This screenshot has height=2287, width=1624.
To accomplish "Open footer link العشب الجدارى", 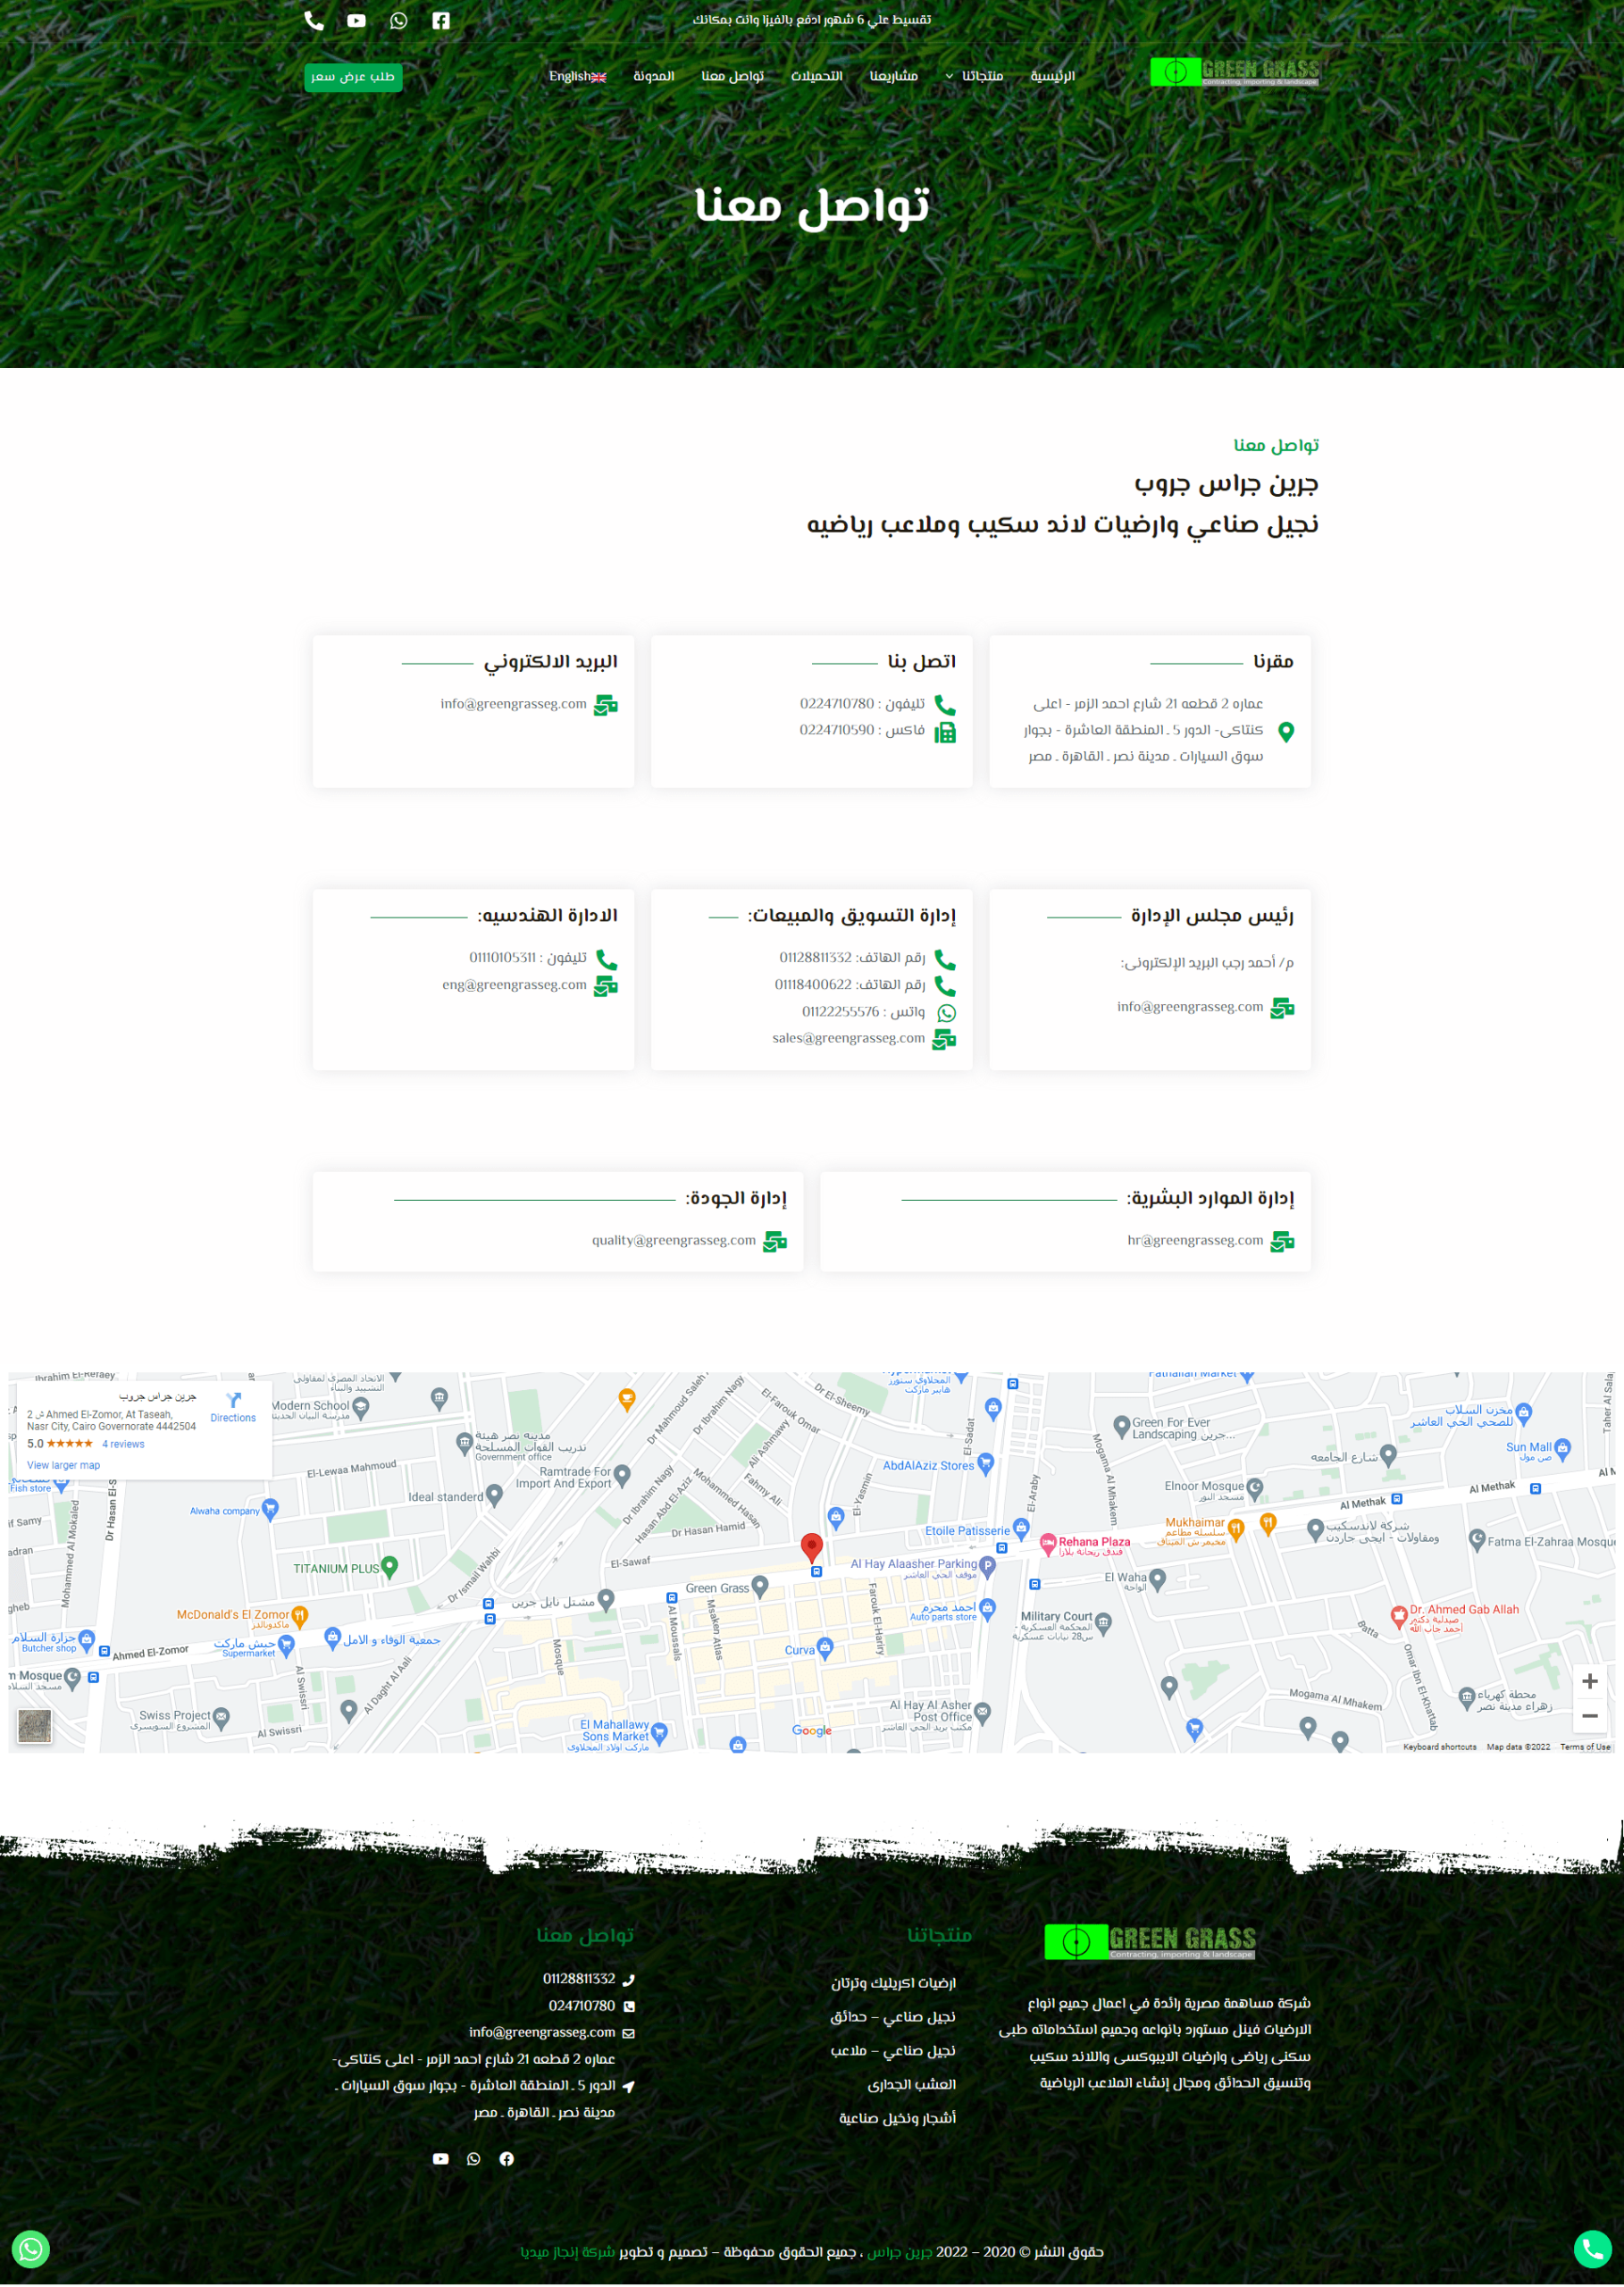I will [911, 2084].
